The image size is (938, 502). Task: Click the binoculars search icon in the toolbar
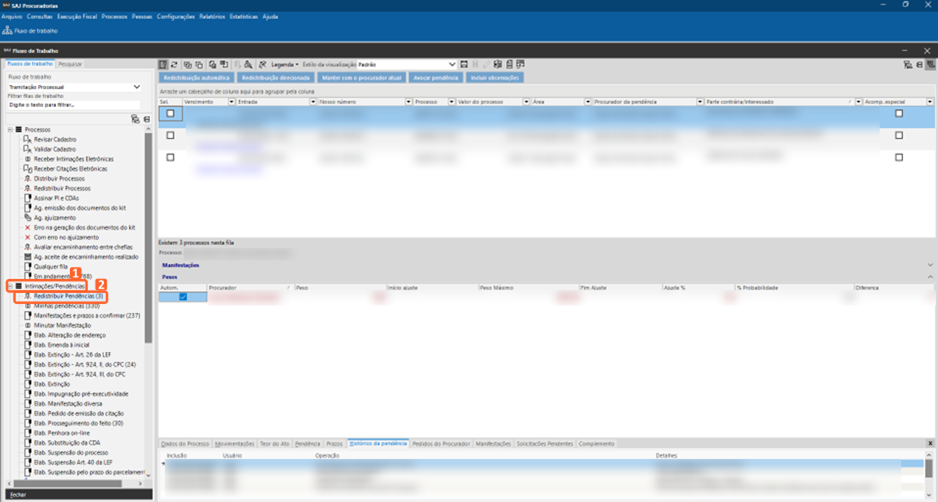[262, 64]
